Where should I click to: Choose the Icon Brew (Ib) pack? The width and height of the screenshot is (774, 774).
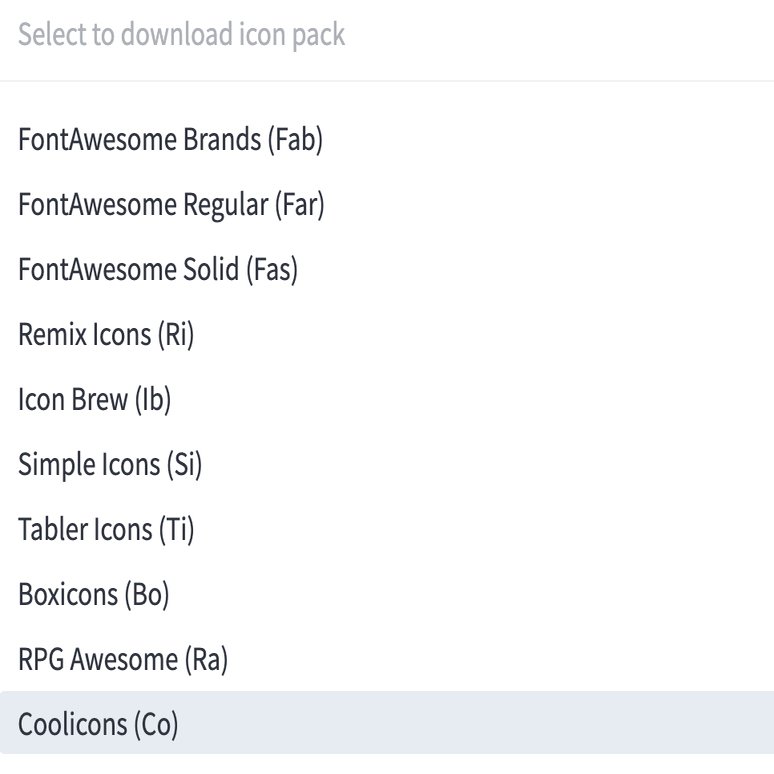[x=95, y=400]
